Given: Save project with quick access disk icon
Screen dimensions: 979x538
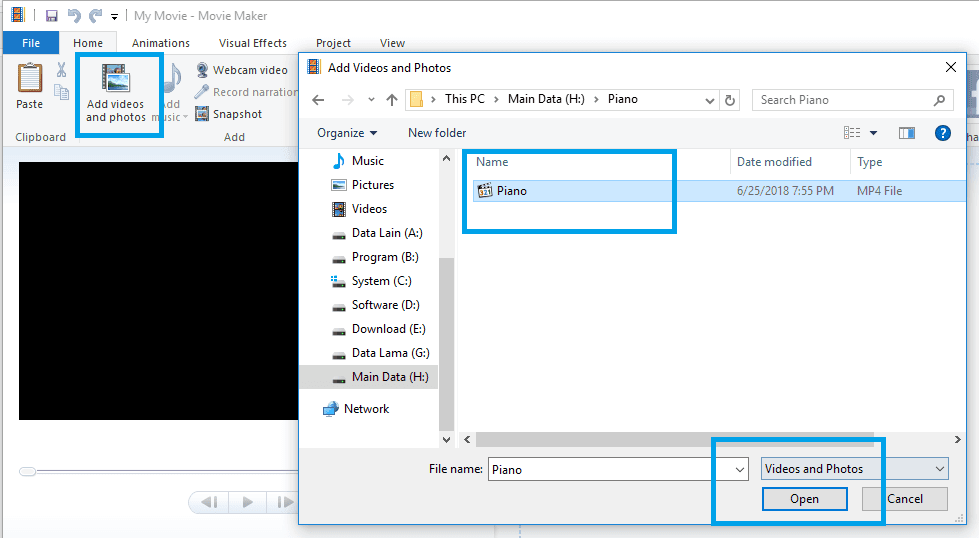Looking at the screenshot, I should pyautogui.click(x=52, y=16).
